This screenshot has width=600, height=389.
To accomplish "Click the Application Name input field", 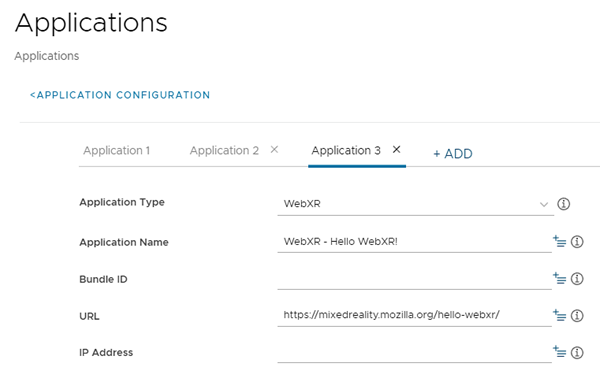I will pos(414,242).
